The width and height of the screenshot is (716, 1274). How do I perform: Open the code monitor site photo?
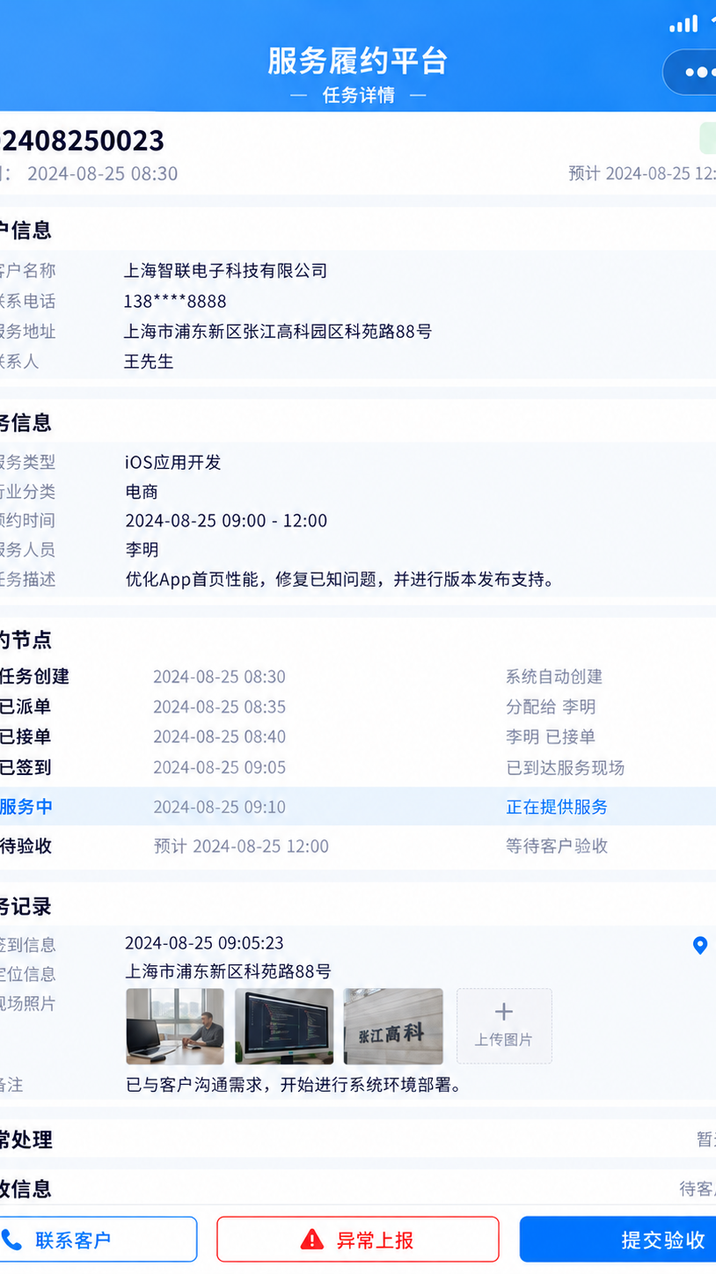[x=284, y=1026]
